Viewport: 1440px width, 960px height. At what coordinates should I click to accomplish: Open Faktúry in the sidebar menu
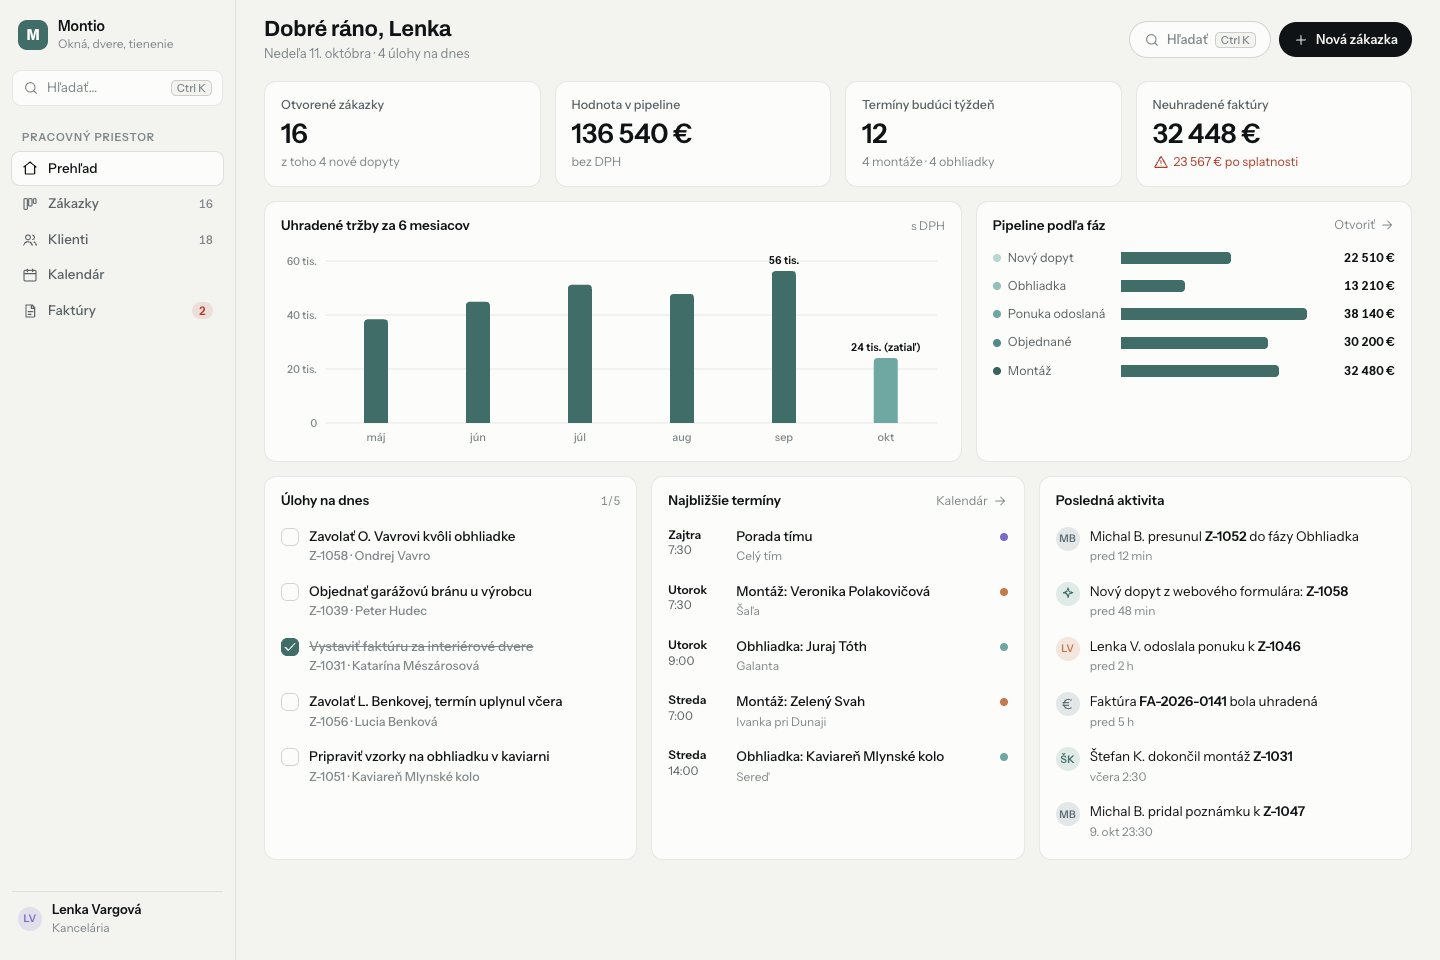pos(117,311)
